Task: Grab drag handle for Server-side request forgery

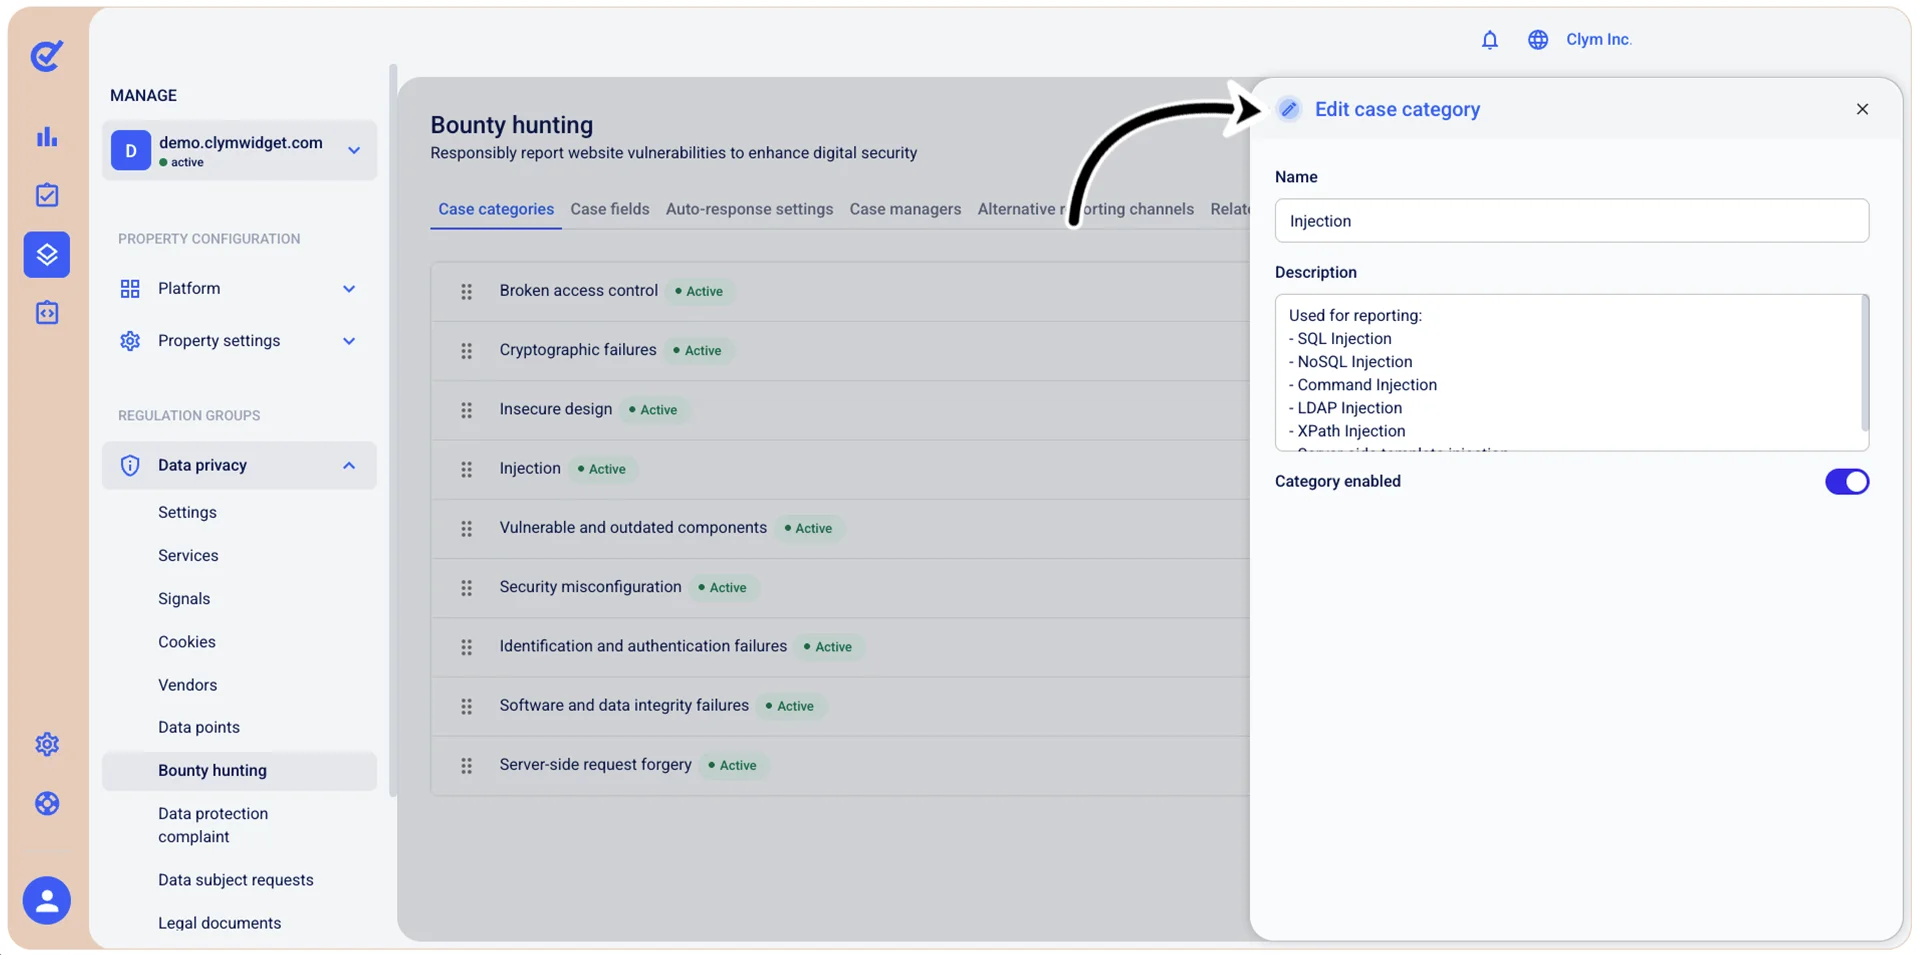Action: tap(466, 766)
